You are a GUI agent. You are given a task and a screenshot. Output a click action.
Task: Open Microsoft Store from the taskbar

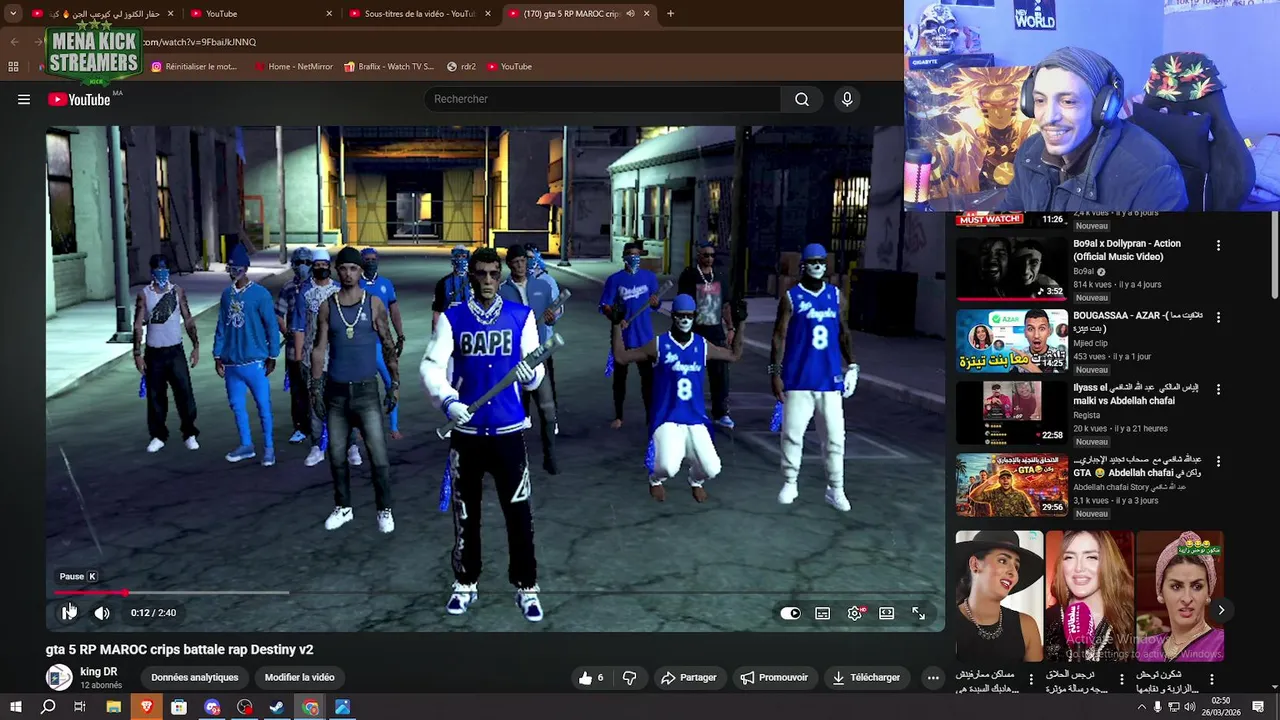(x=179, y=707)
